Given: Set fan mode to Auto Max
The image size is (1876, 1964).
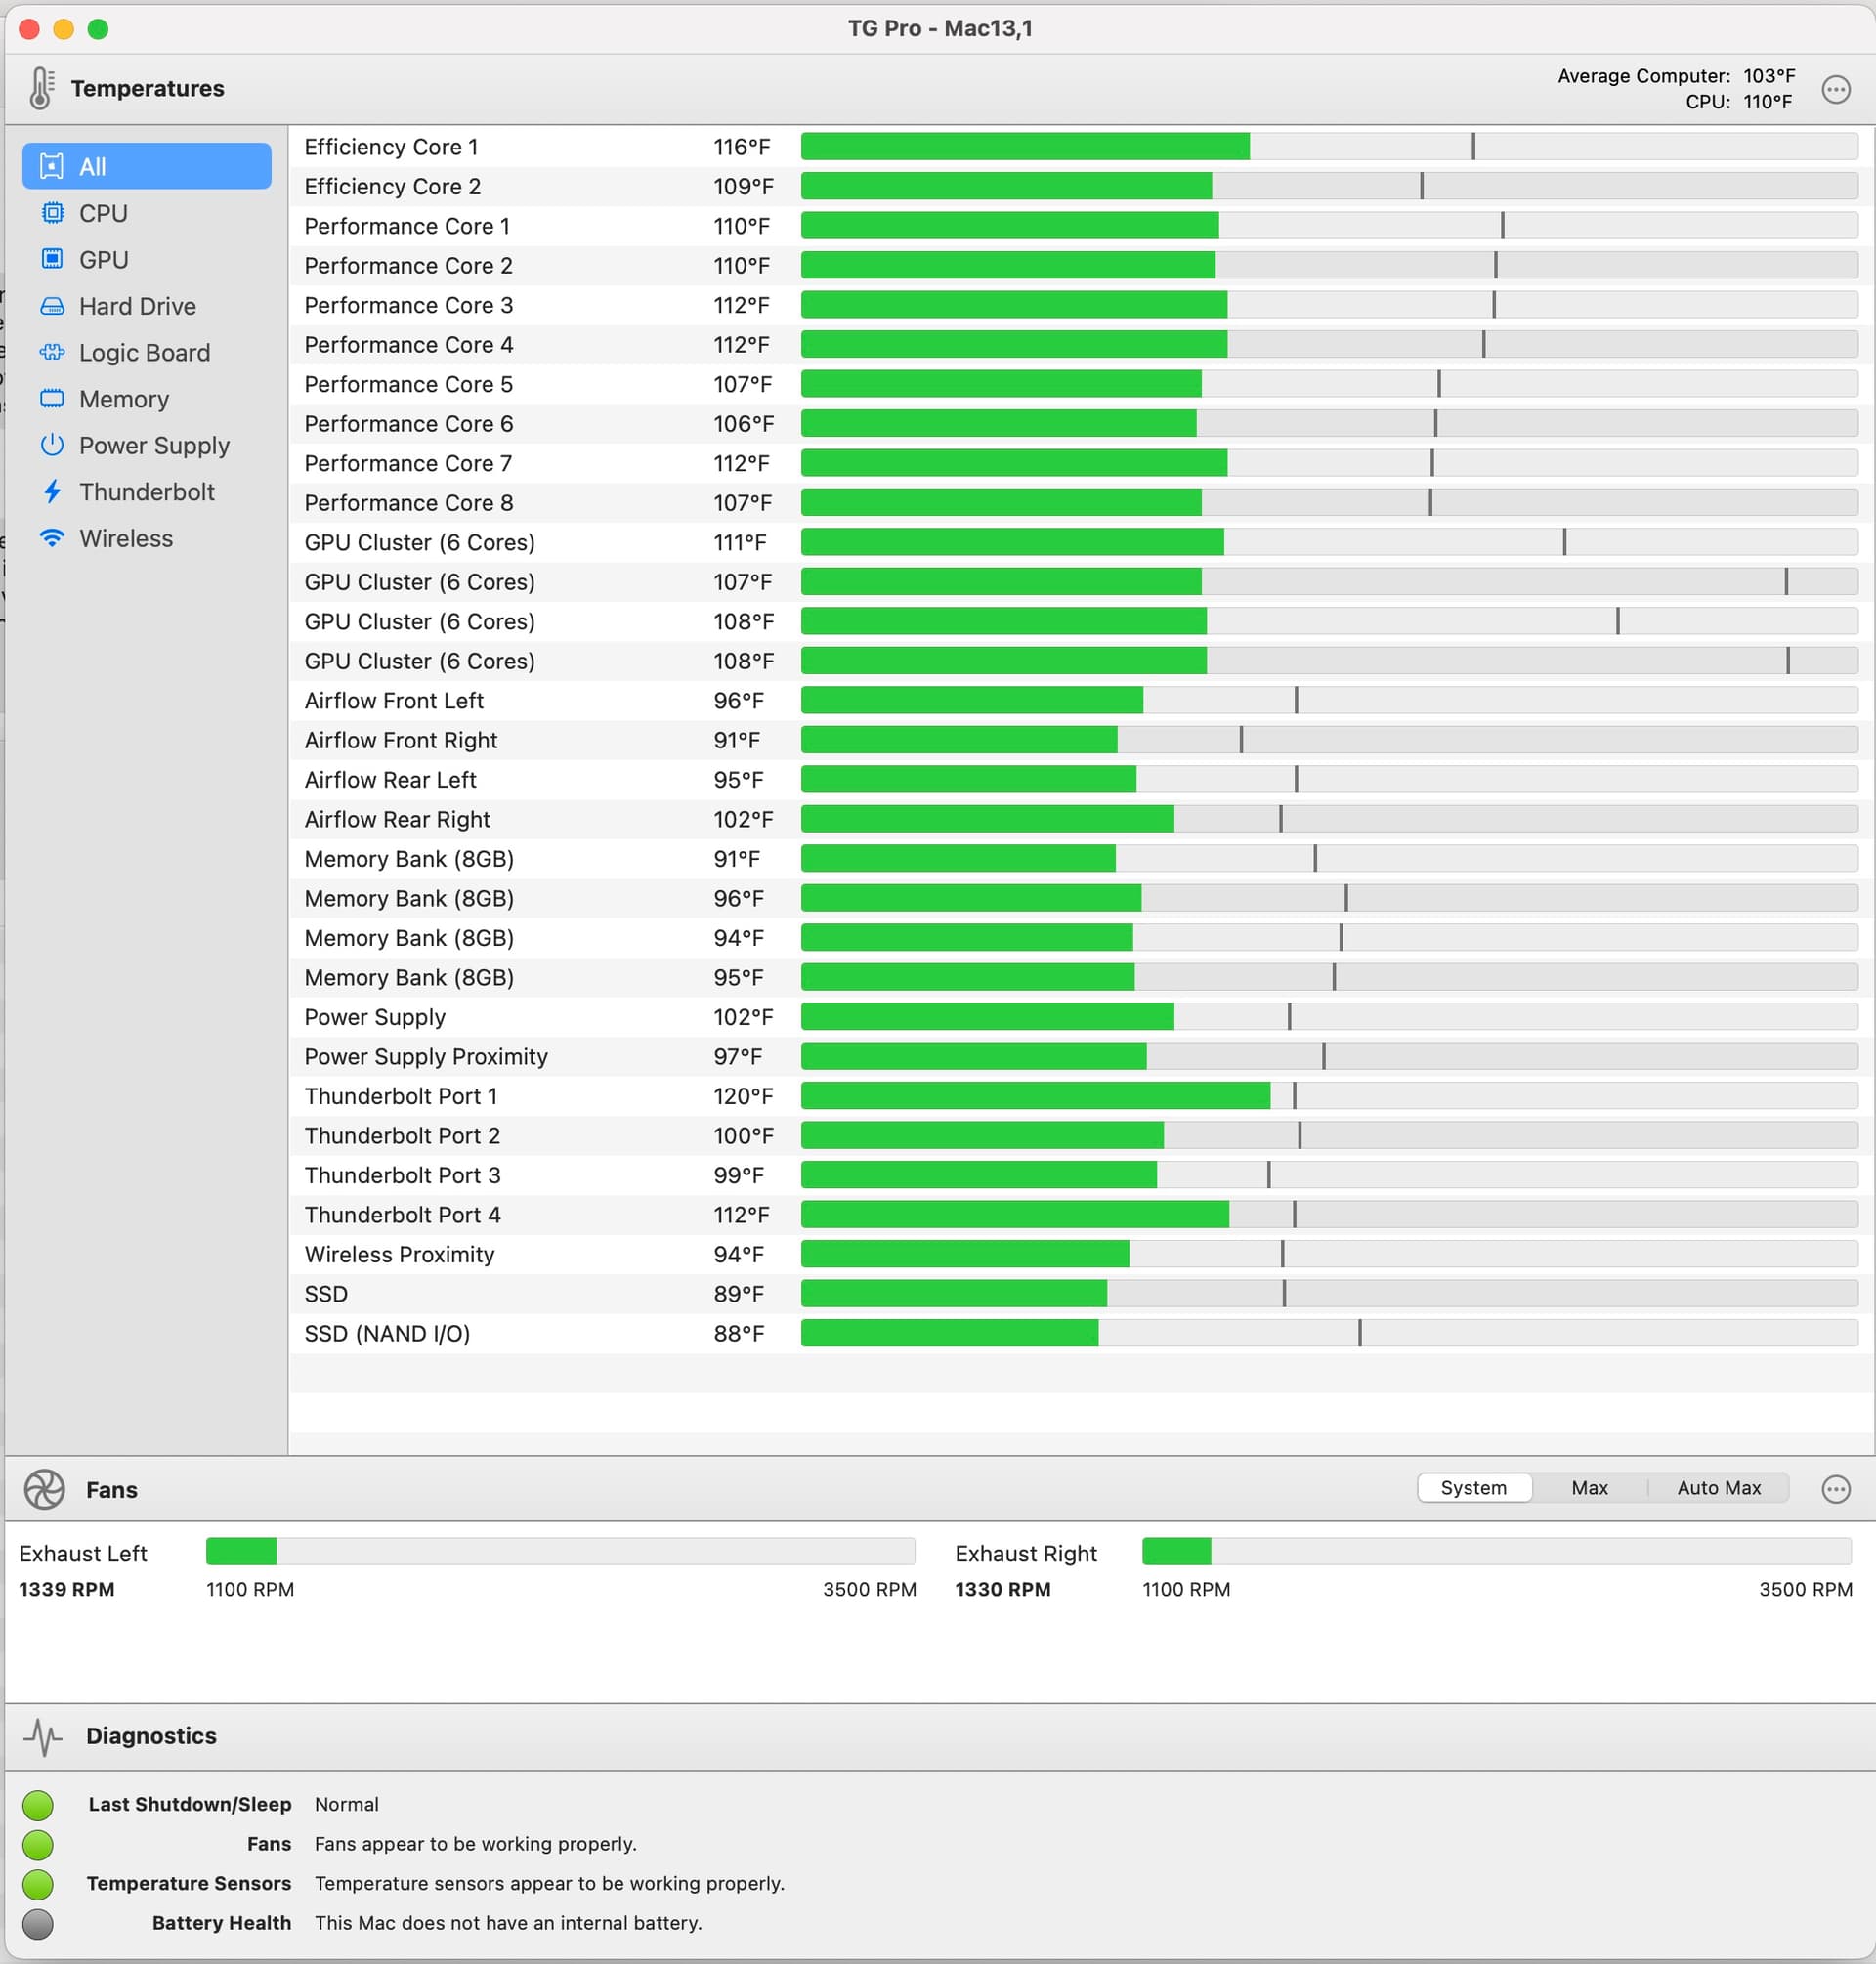Looking at the screenshot, I should tap(1718, 1488).
